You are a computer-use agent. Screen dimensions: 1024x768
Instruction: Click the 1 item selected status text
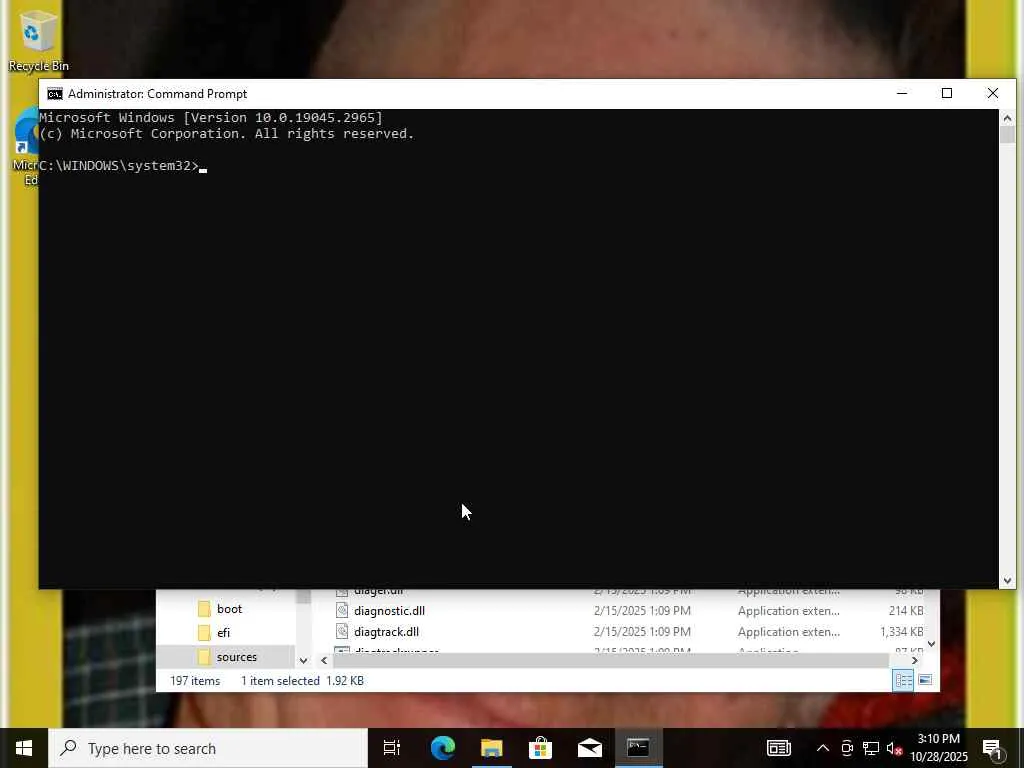coord(280,680)
